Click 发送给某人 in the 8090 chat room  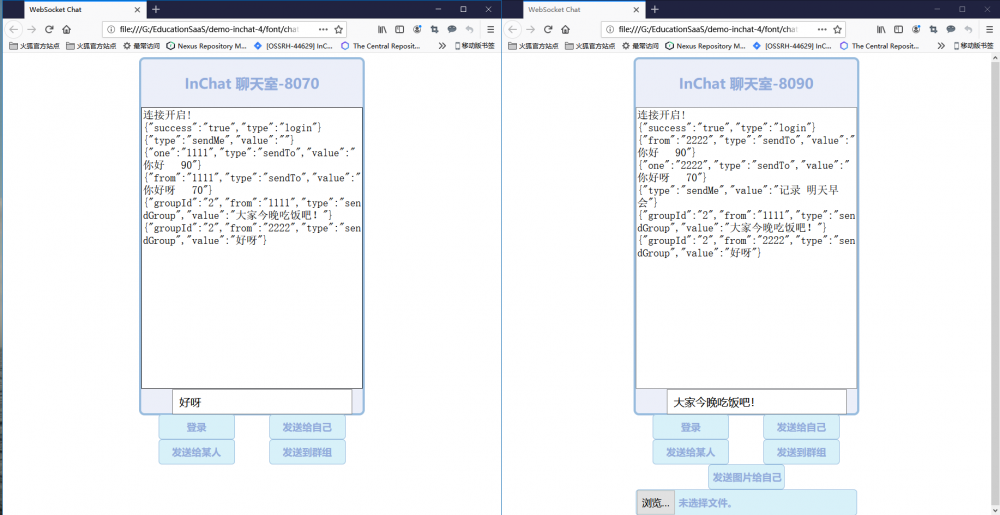click(x=691, y=452)
